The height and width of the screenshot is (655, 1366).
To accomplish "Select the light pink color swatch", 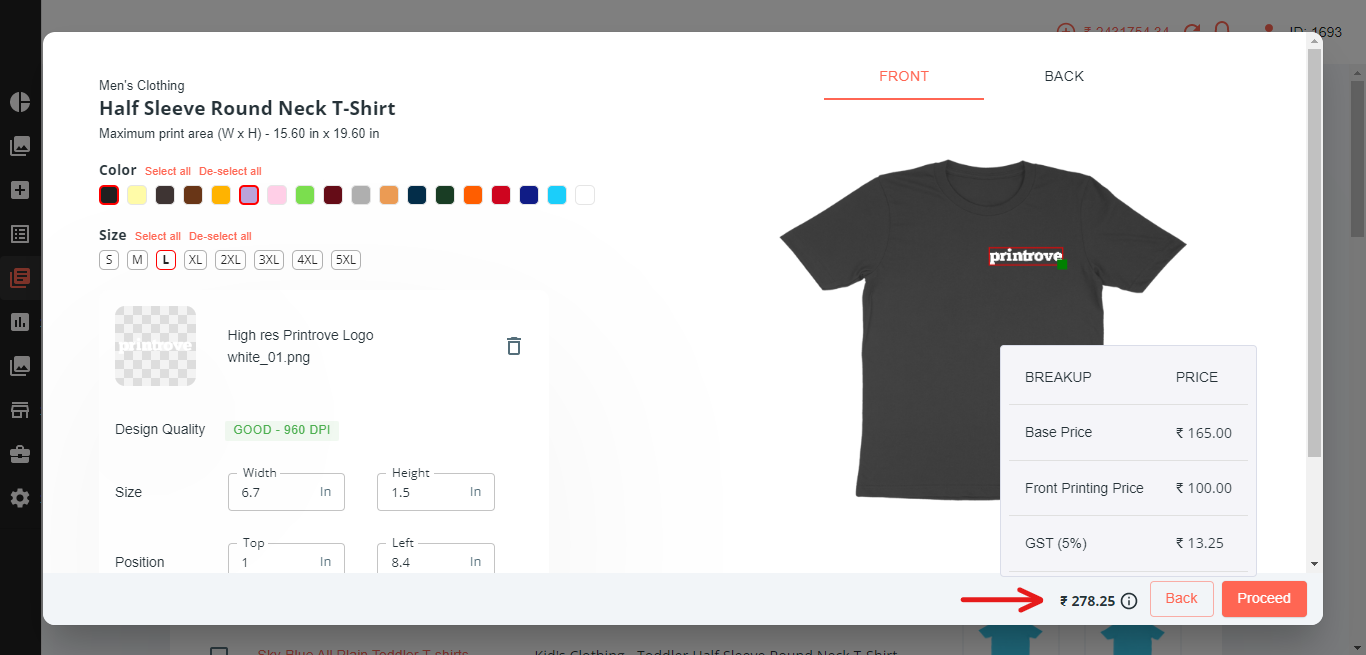I will (x=277, y=195).
